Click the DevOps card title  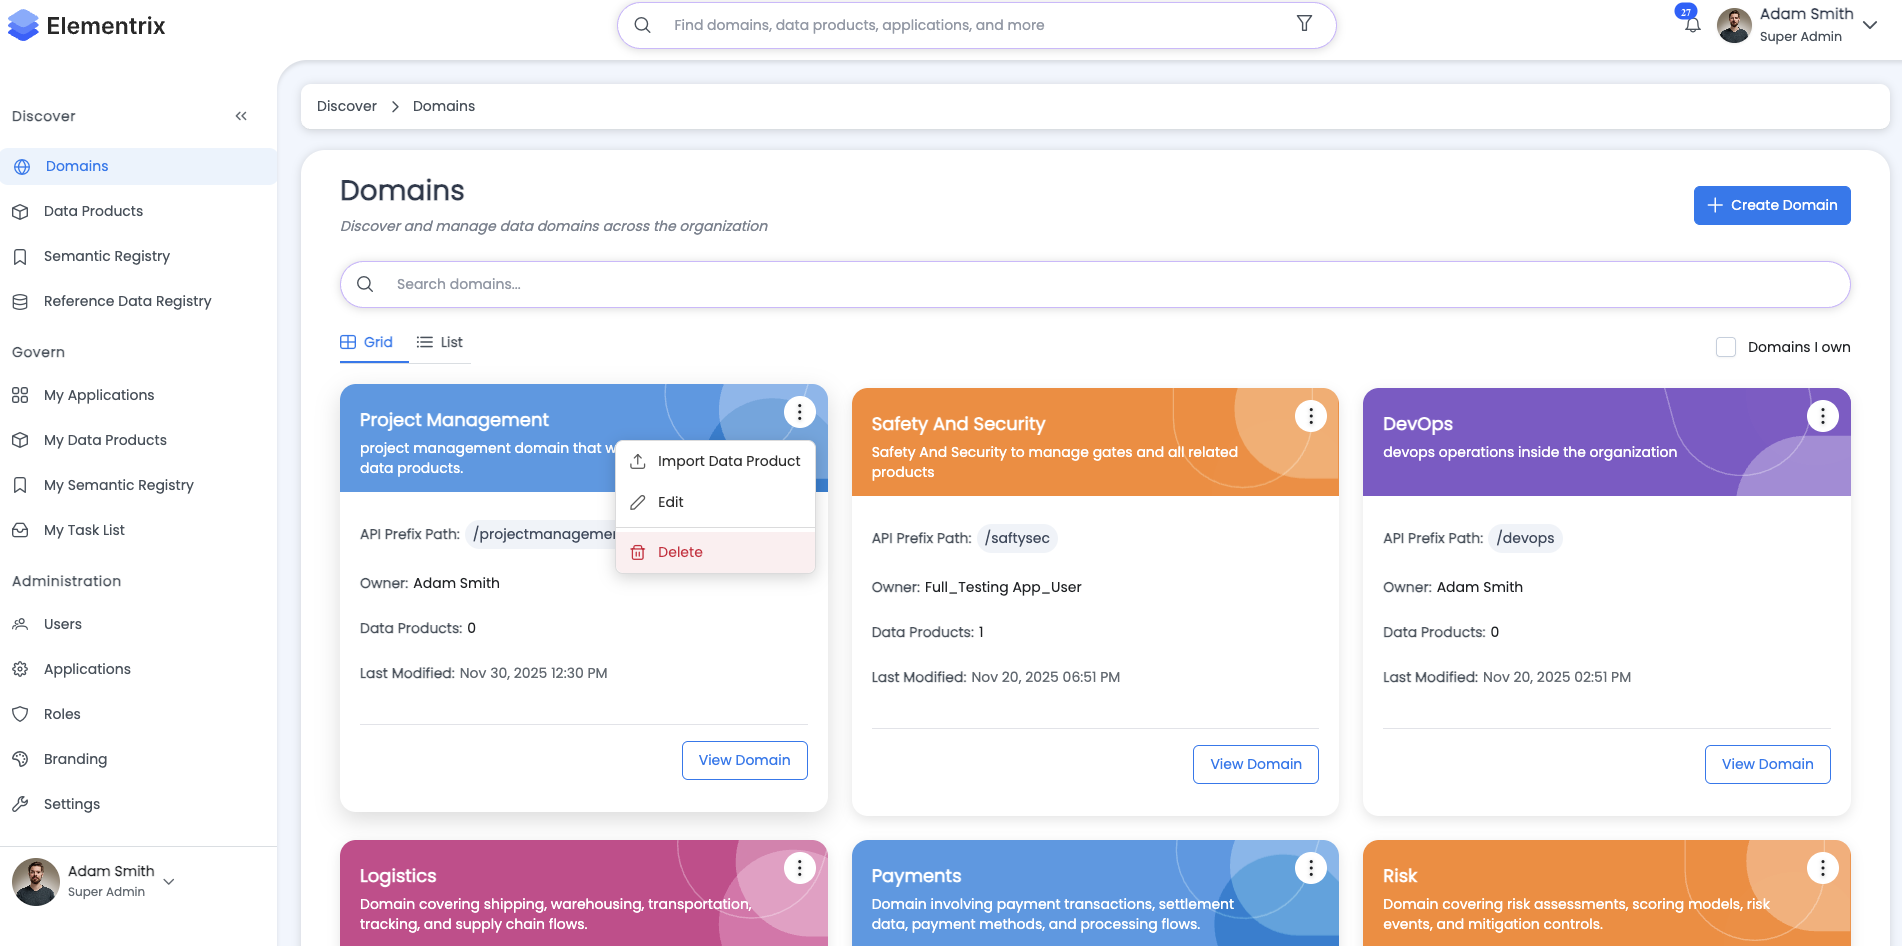coord(1418,424)
